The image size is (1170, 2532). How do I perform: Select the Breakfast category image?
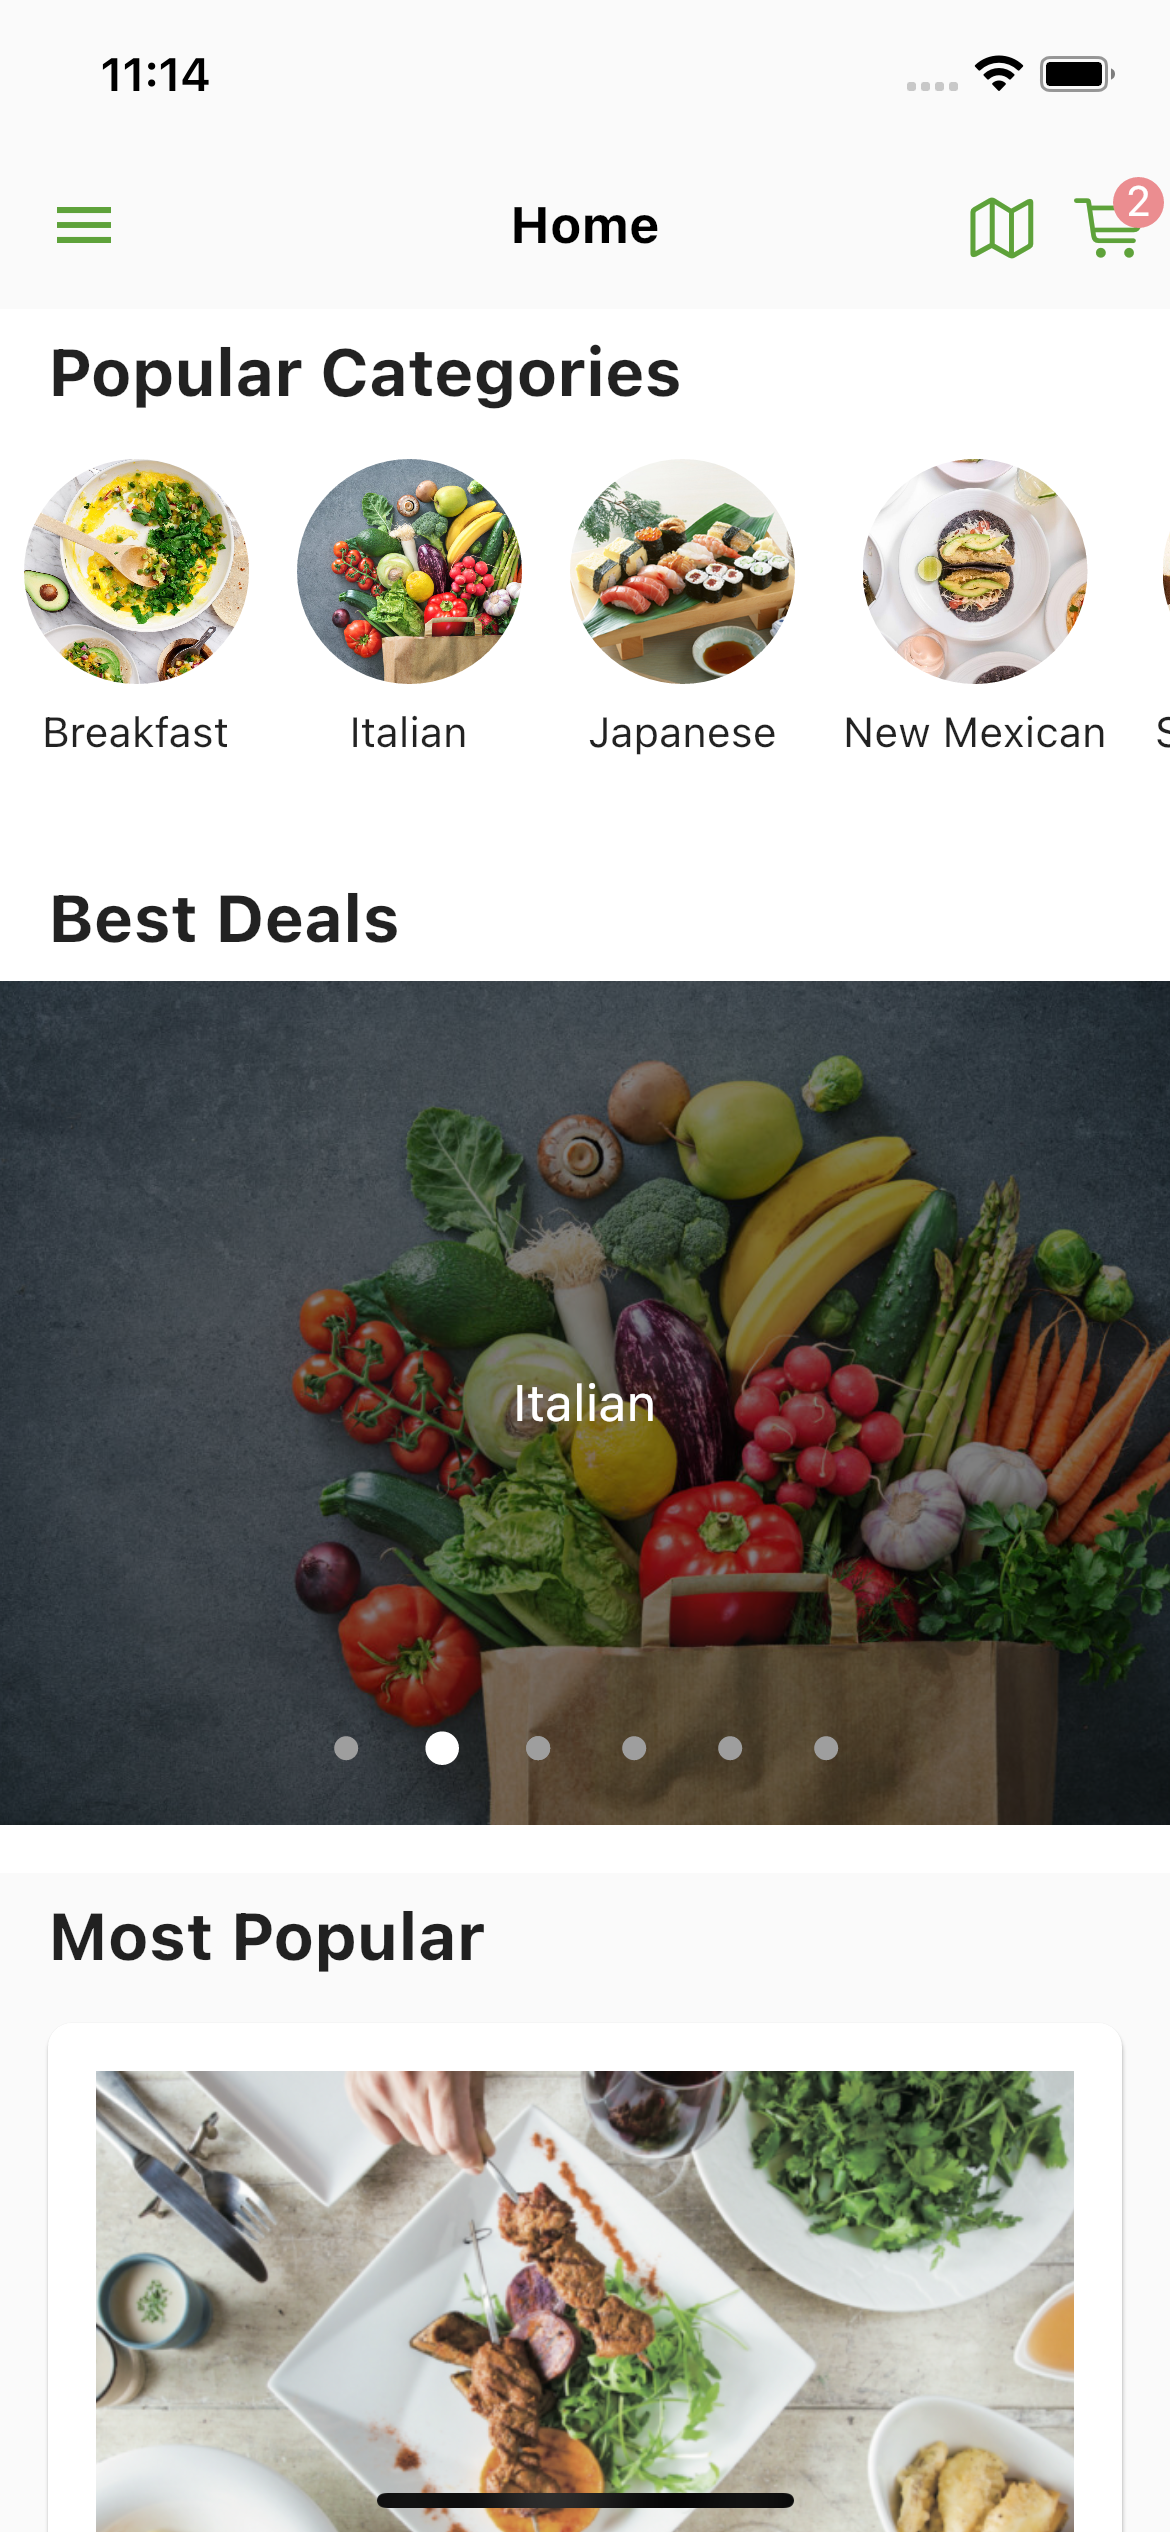click(x=137, y=571)
